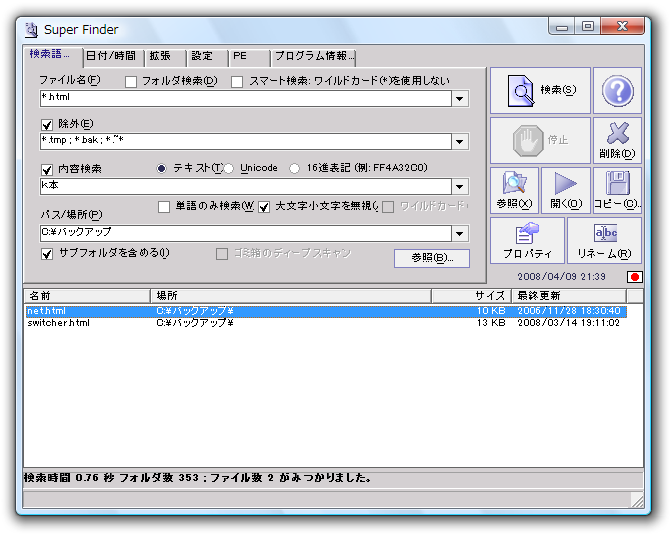Click the 参照(B)... browse folder button
The image size is (672, 534).
coord(432,258)
